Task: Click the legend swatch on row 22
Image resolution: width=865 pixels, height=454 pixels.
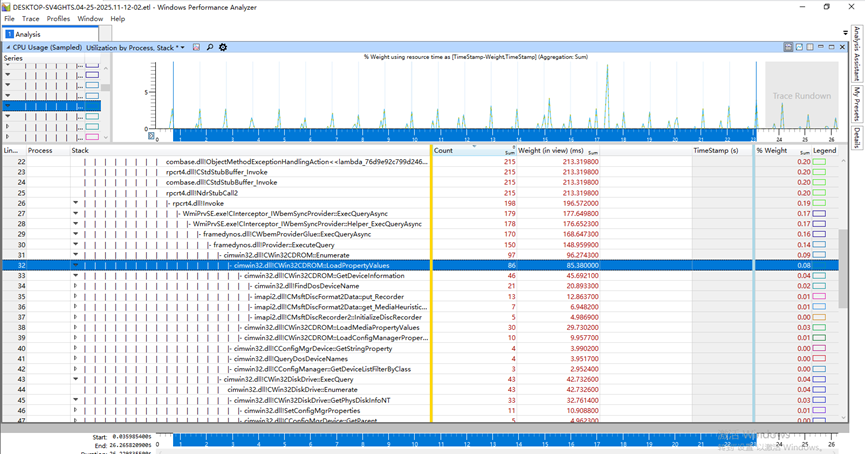Action: 819,162
